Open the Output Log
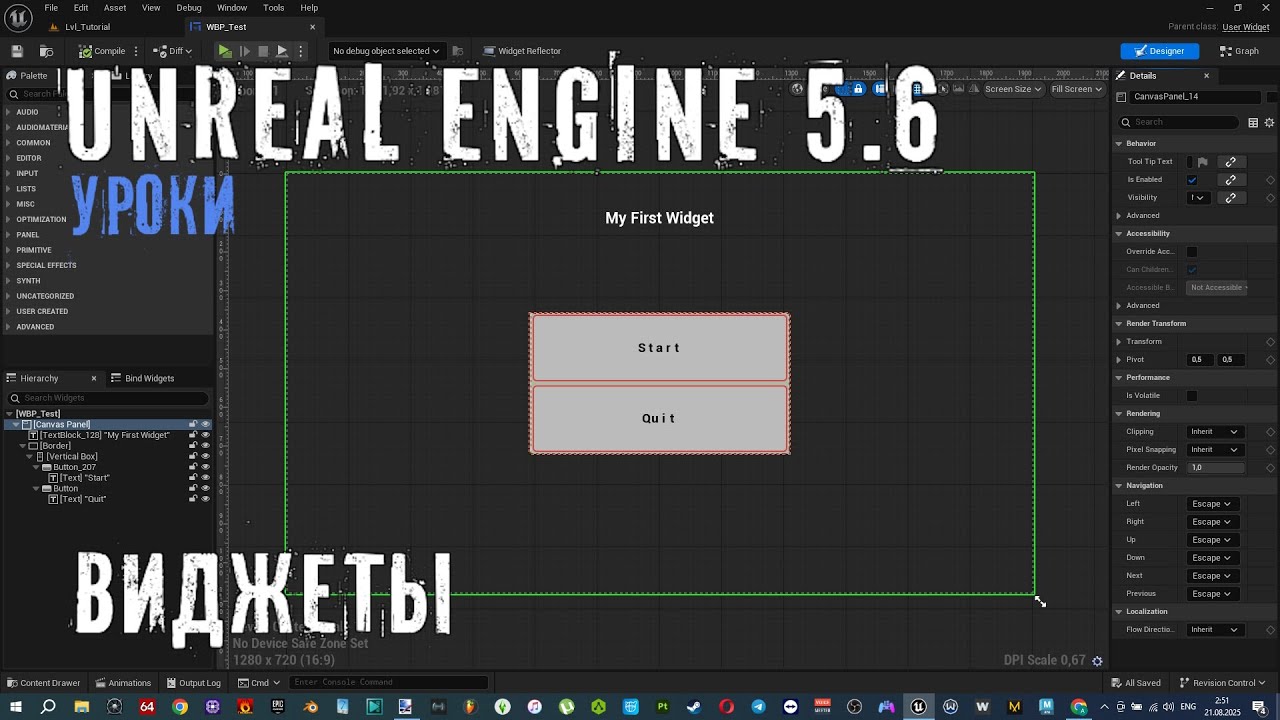 click(x=193, y=683)
